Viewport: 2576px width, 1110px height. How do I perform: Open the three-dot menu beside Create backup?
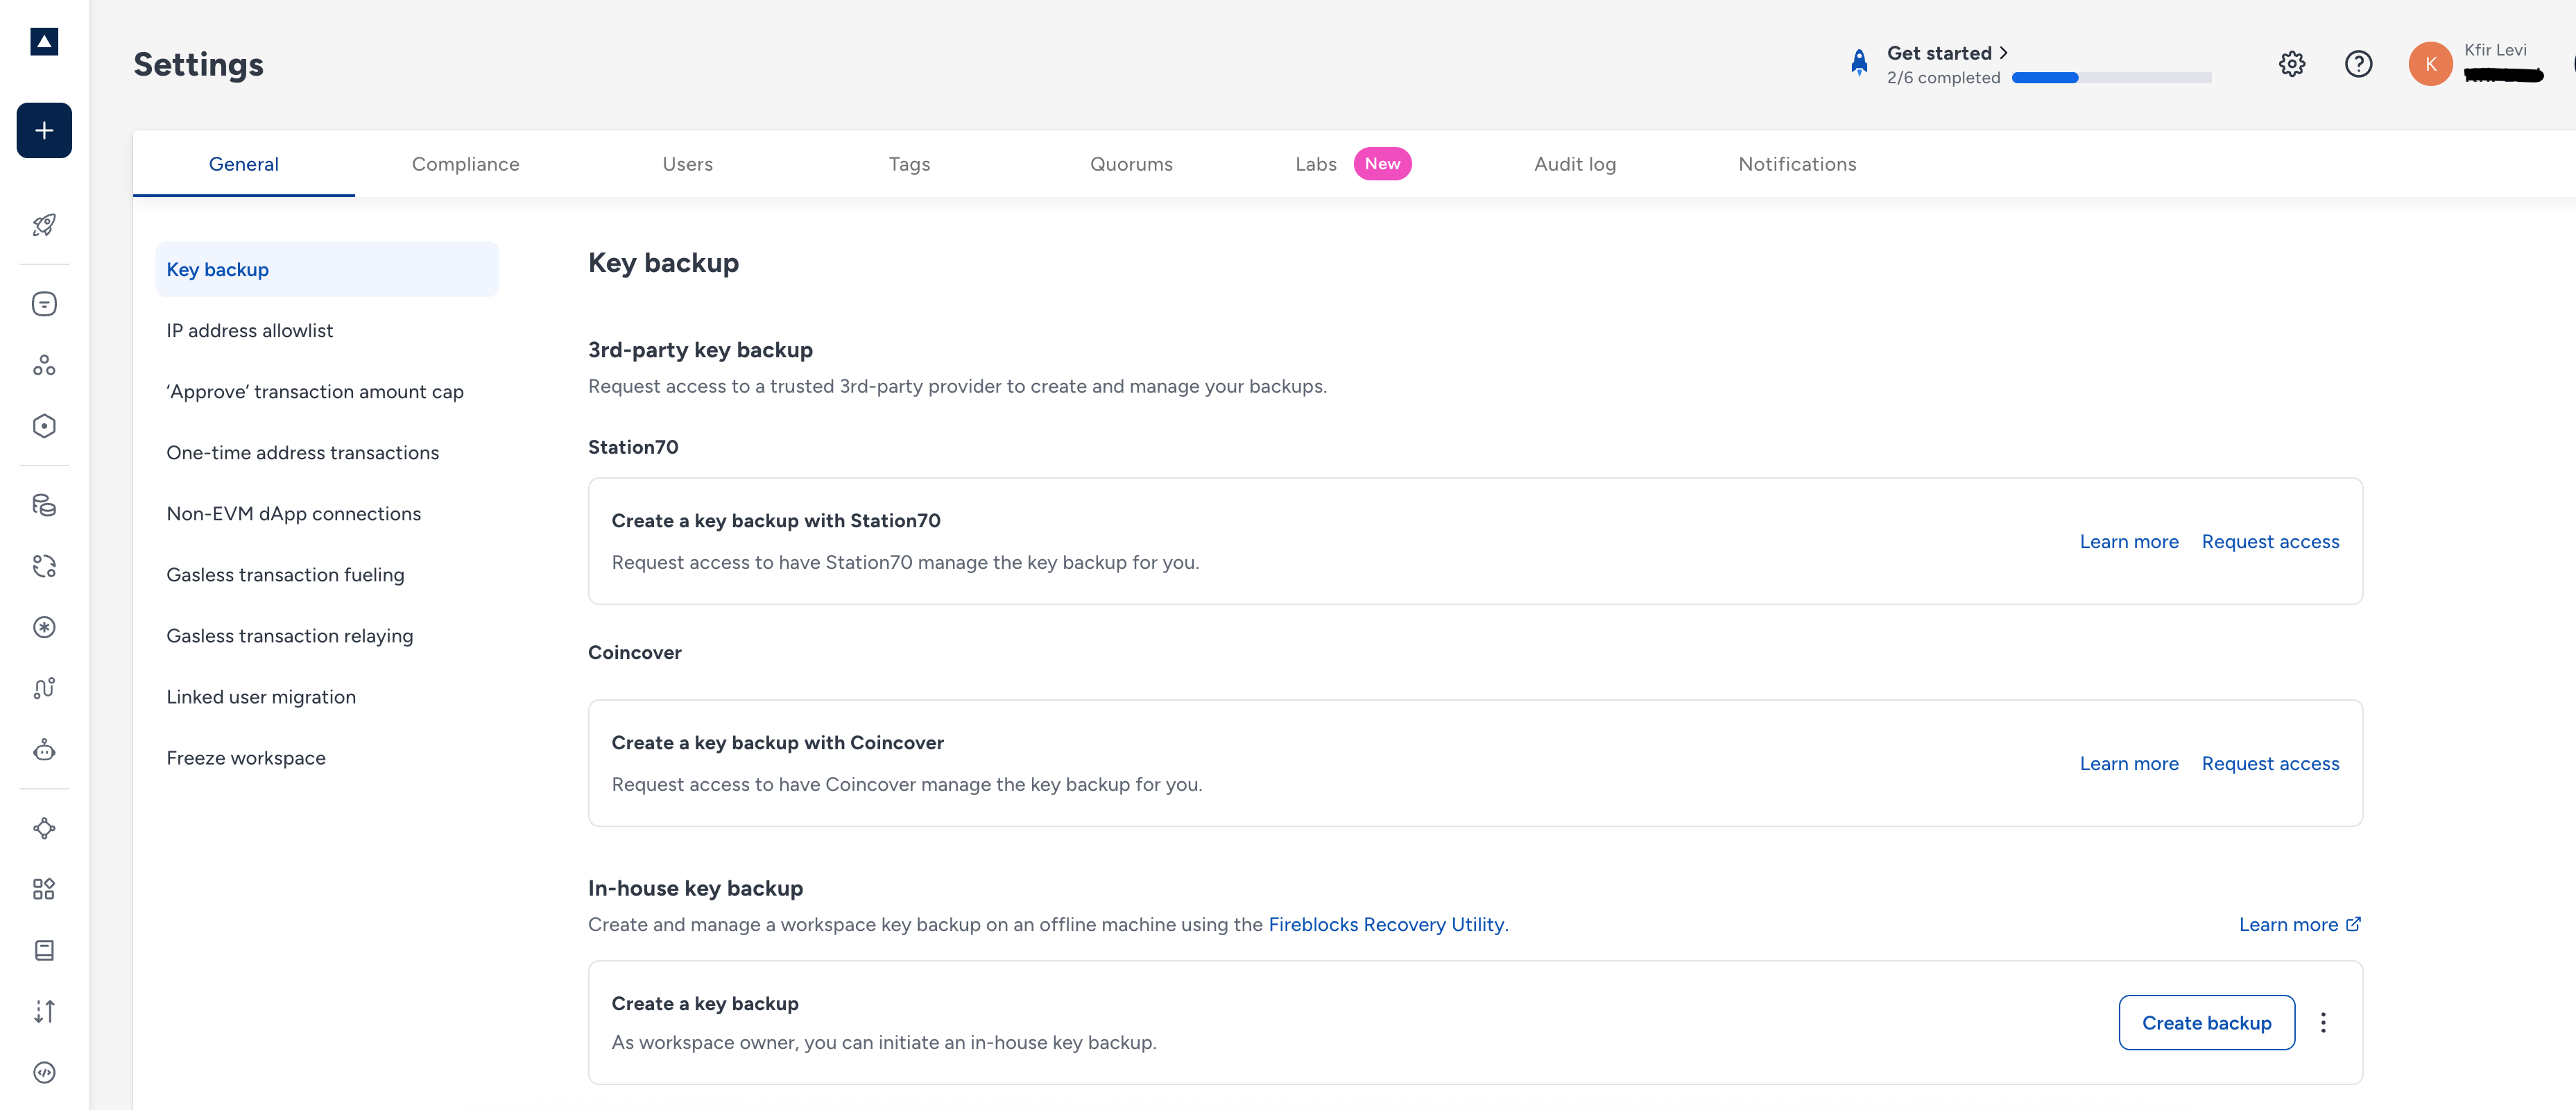point(2323,1022)
